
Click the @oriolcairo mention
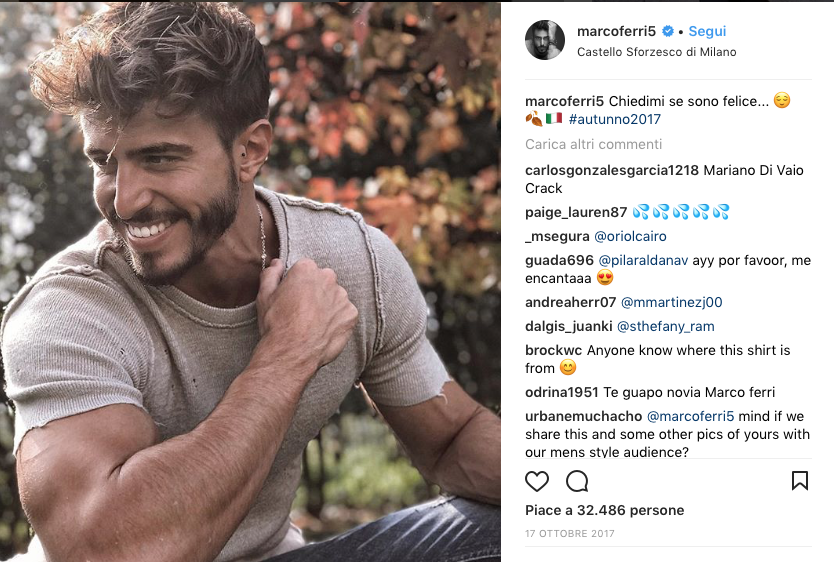point(630,236)
